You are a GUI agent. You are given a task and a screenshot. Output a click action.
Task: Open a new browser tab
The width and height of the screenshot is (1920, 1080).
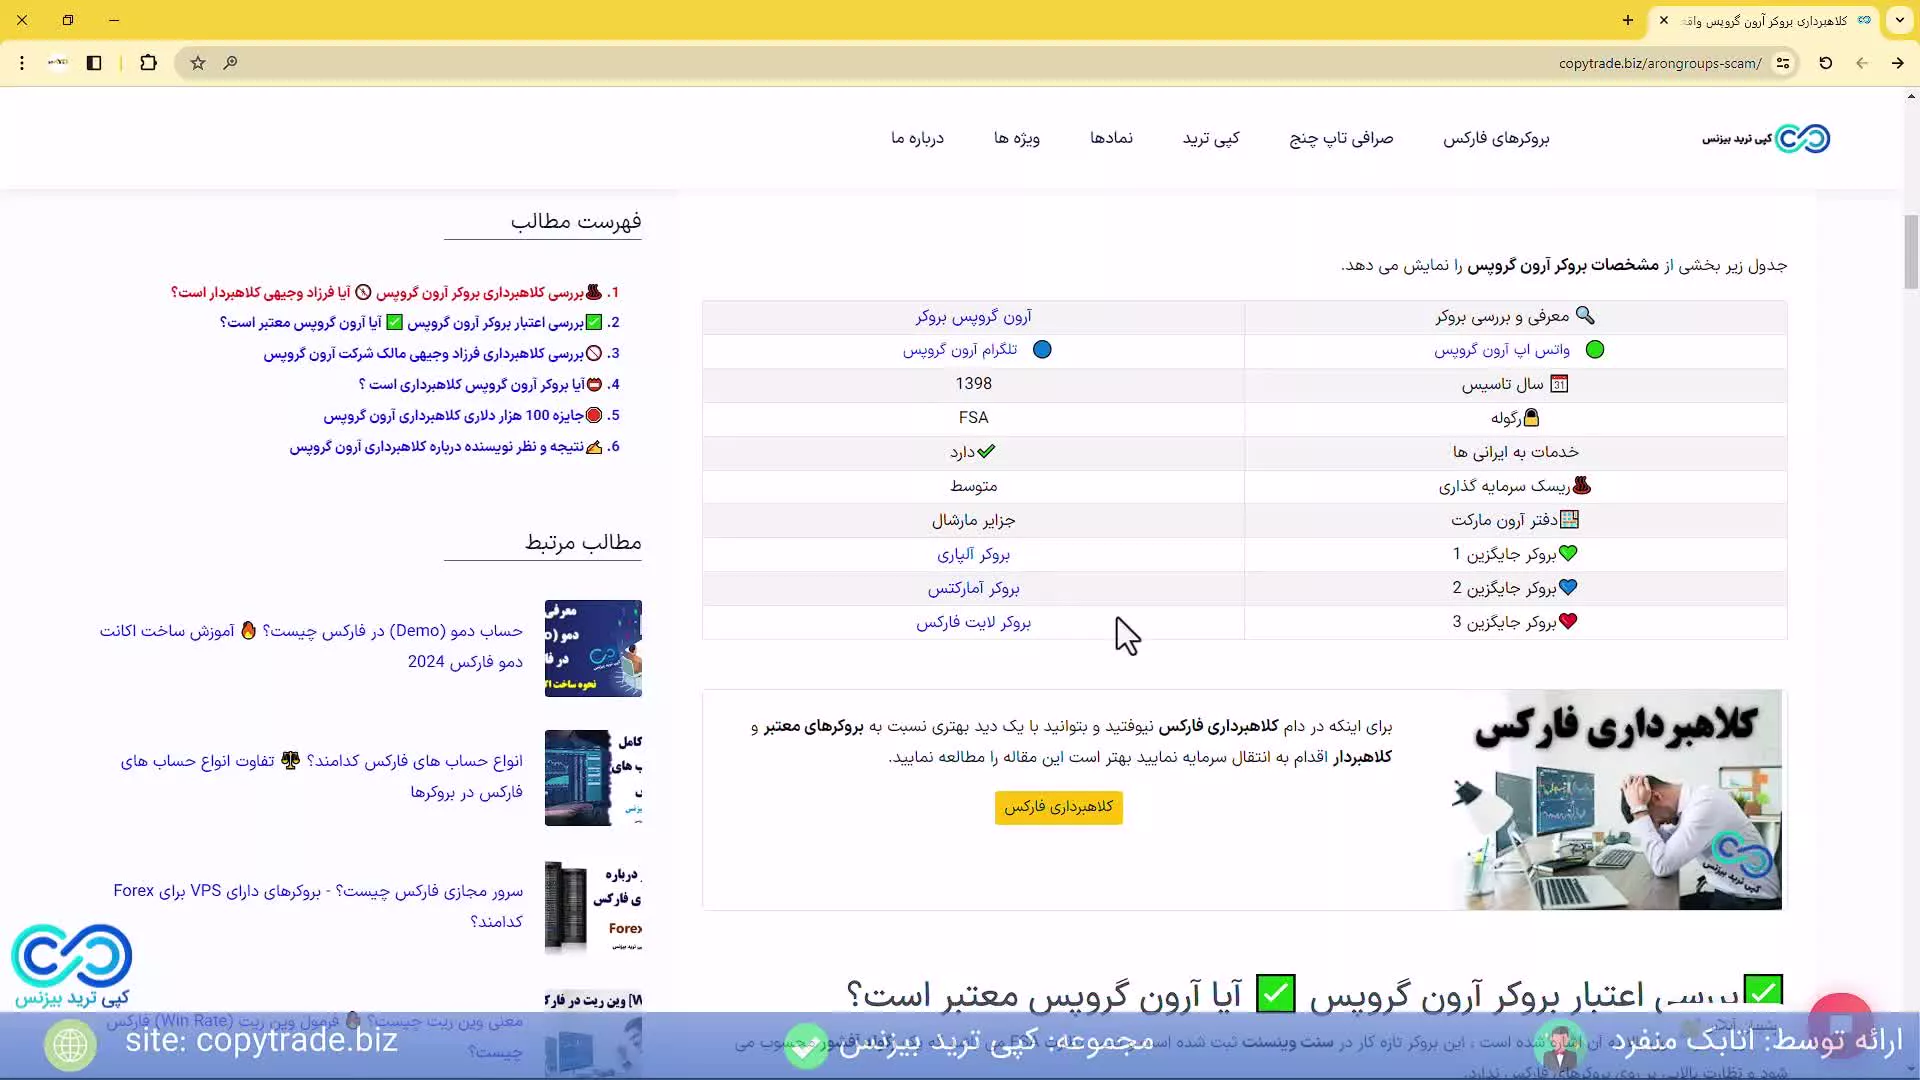click(1628, 20)
